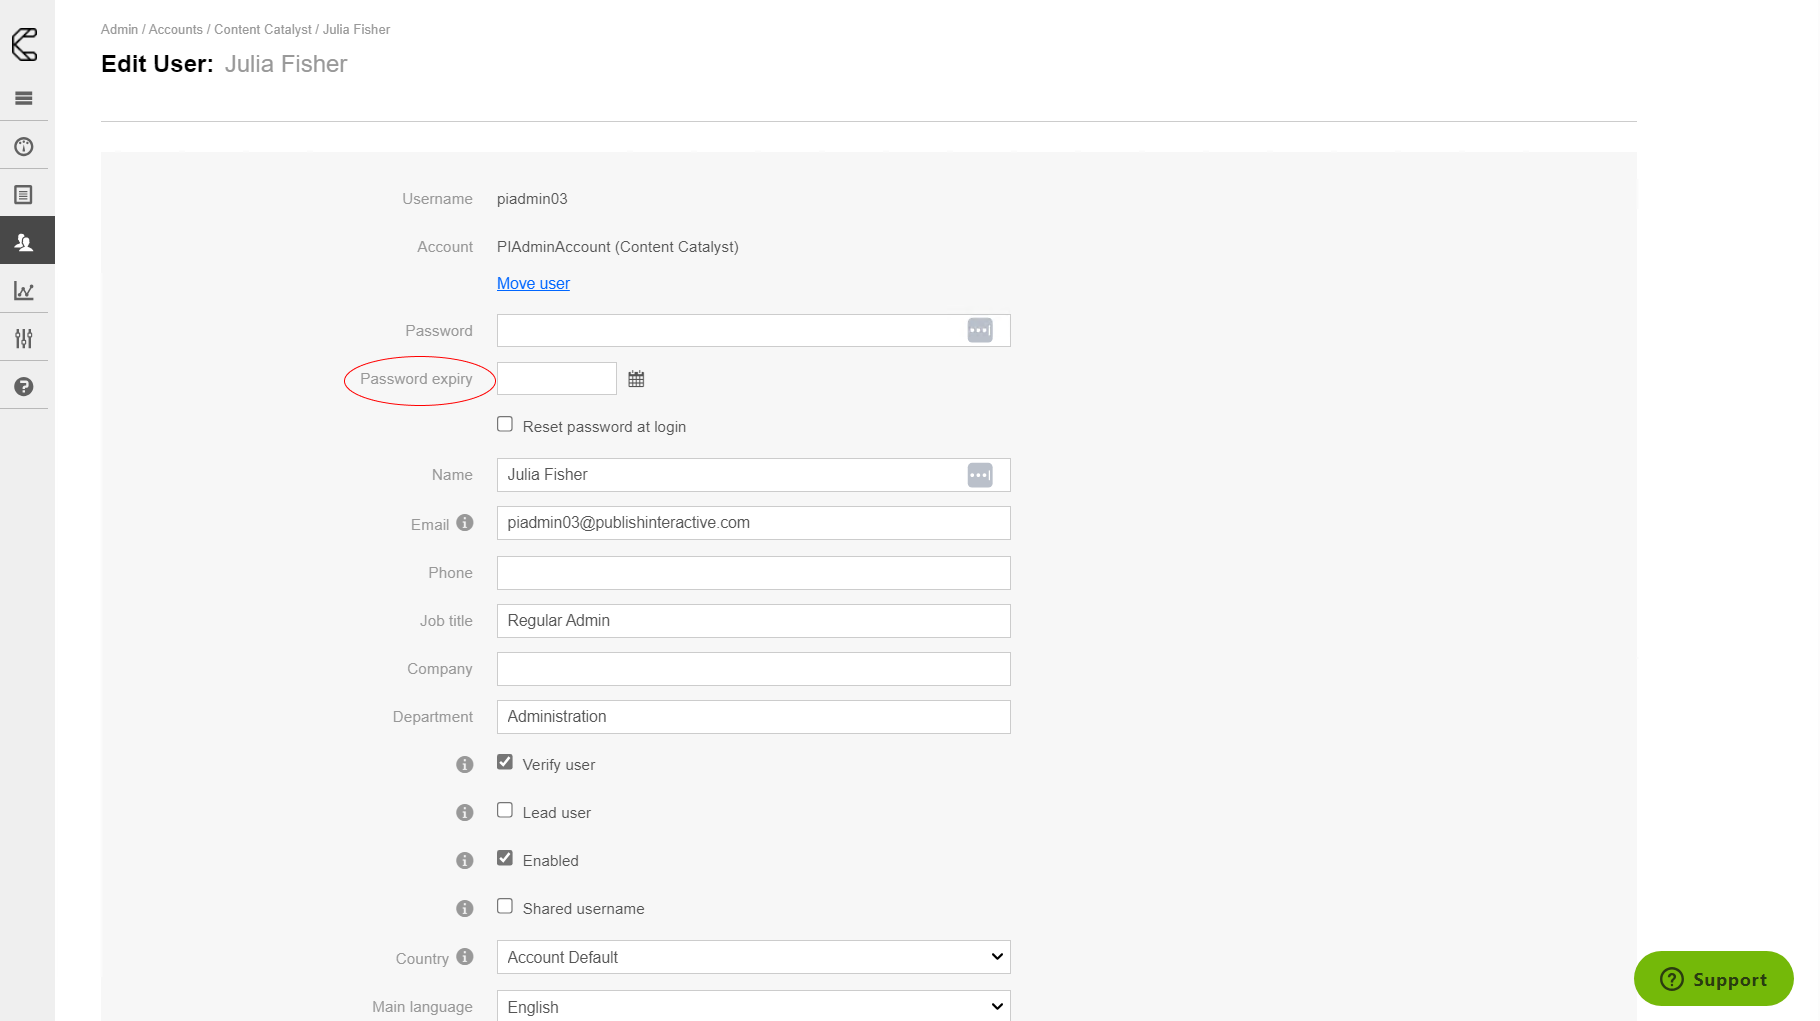Image resolution: width=1820 pixels, height=1021 pixels.
Task: Navigate to Content Catalyst breadcrumb
Action: 262,30
